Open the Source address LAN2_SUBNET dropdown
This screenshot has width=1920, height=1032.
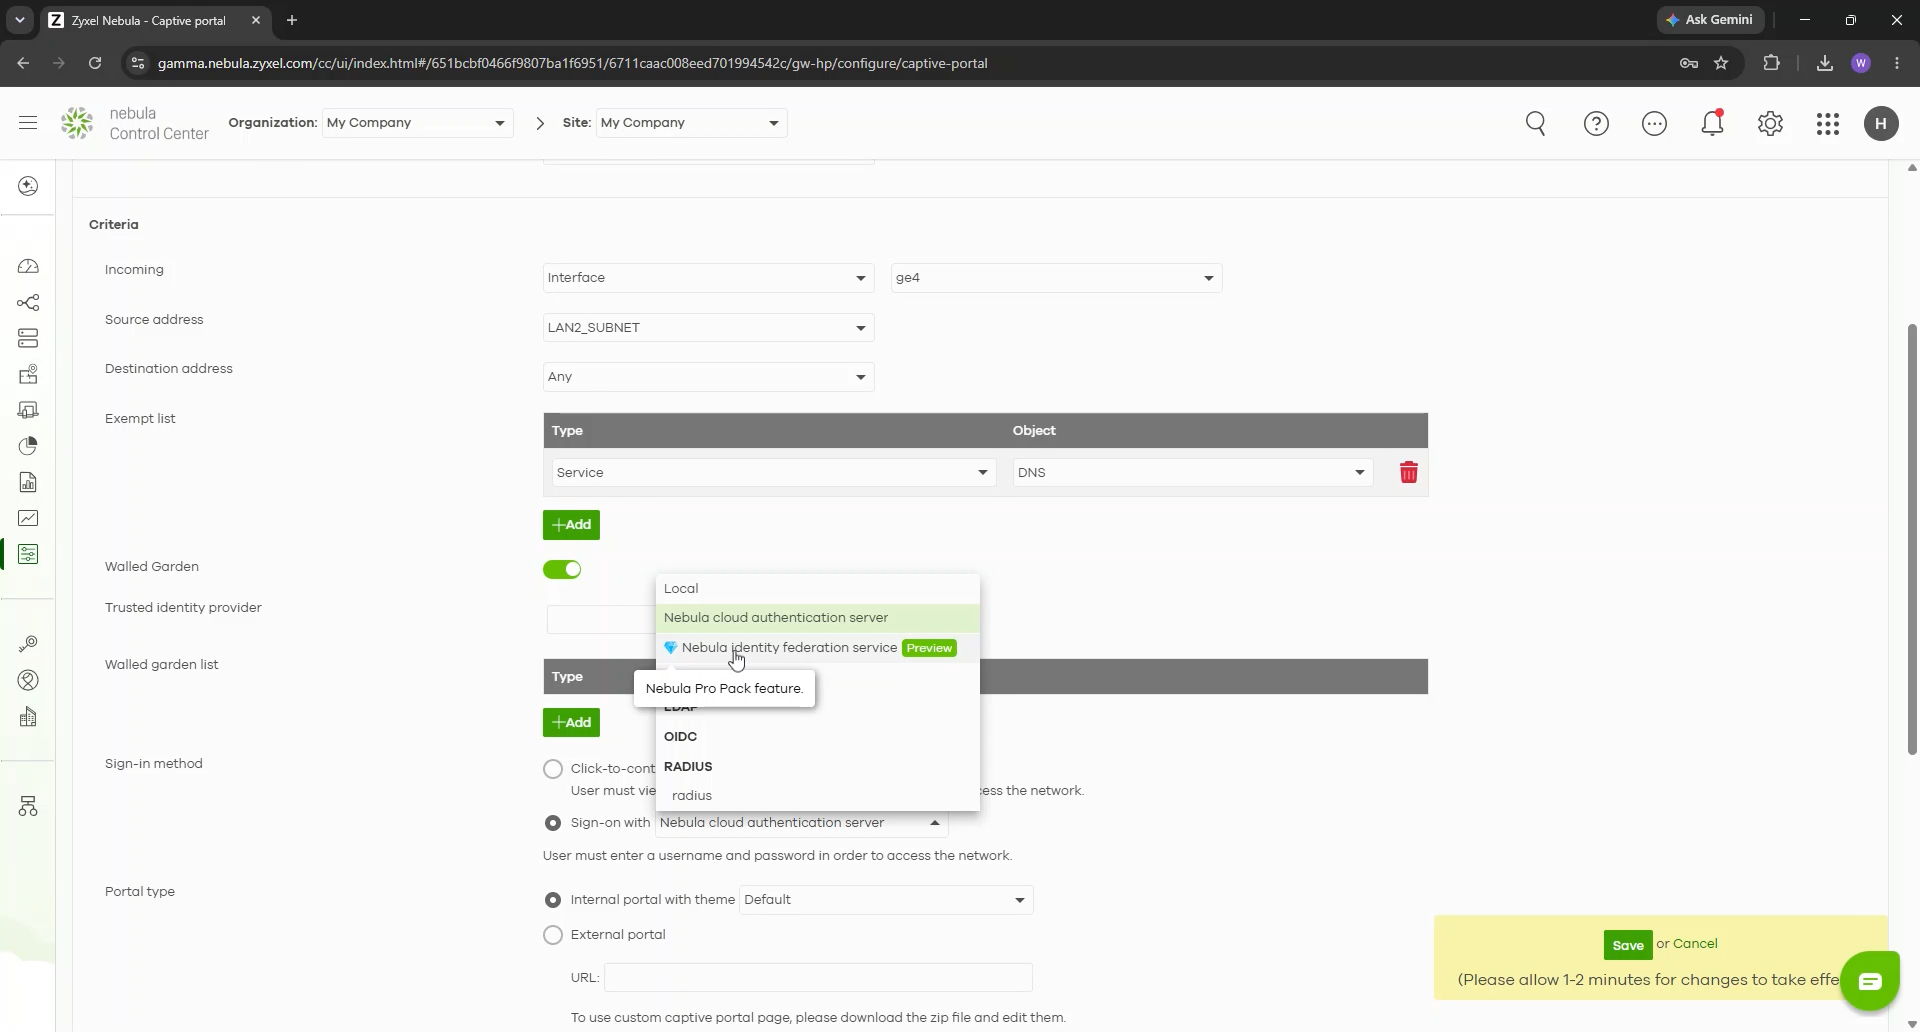click(x=708, y=328)
